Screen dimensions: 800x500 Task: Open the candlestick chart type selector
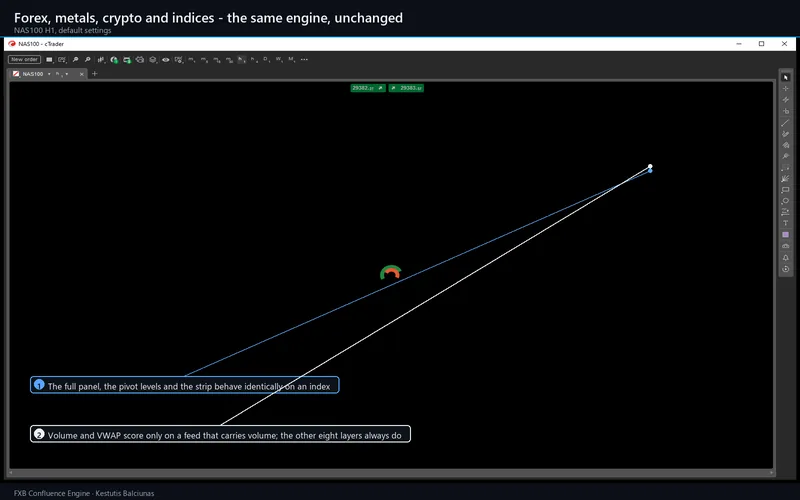101,60
